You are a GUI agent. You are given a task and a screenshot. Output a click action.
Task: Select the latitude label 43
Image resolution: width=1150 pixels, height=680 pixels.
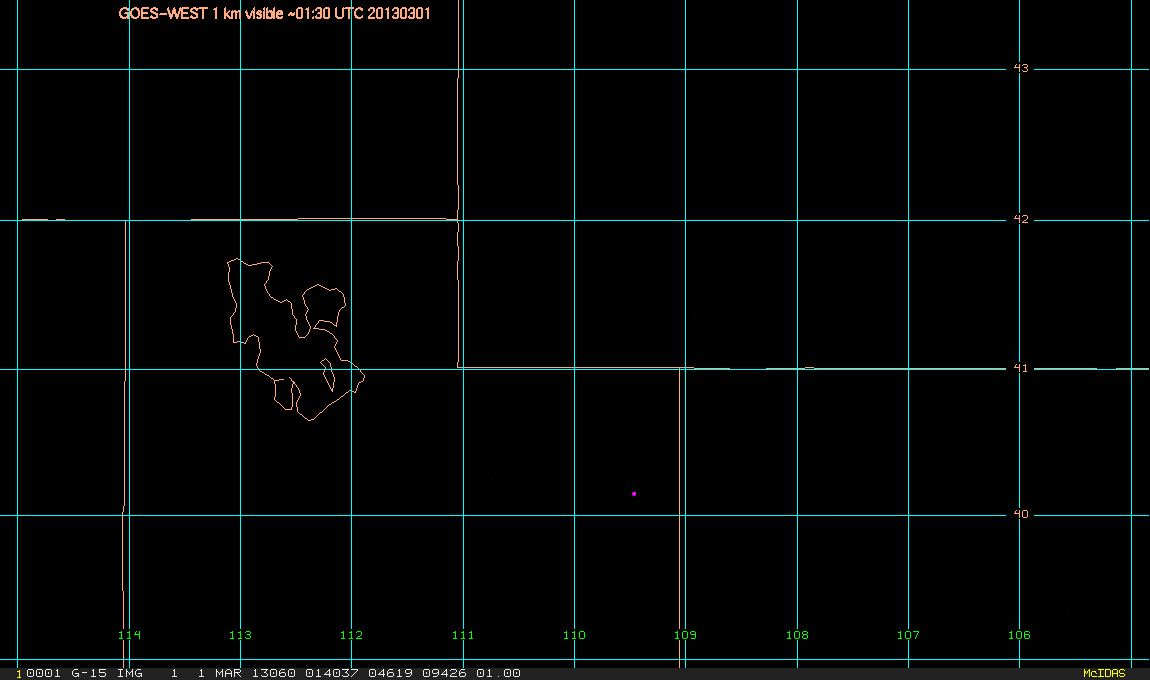coord(1021,68)
